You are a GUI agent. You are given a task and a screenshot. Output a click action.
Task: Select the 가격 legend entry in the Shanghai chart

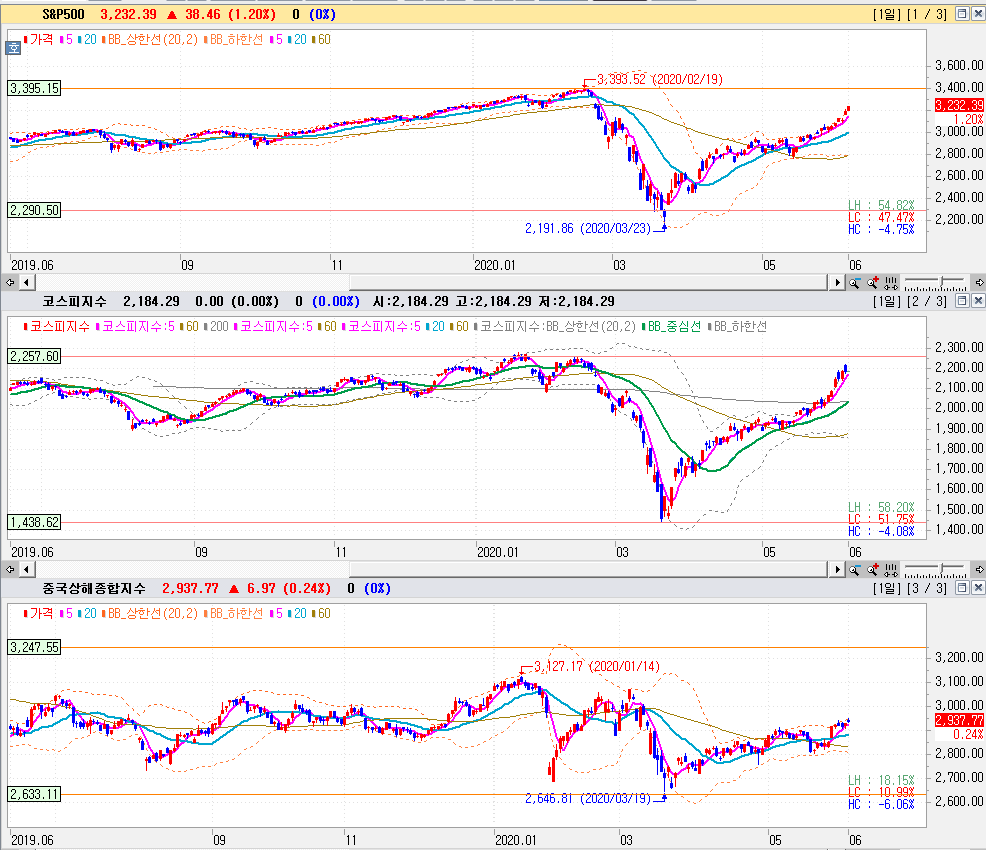click(x=39, y=614)
